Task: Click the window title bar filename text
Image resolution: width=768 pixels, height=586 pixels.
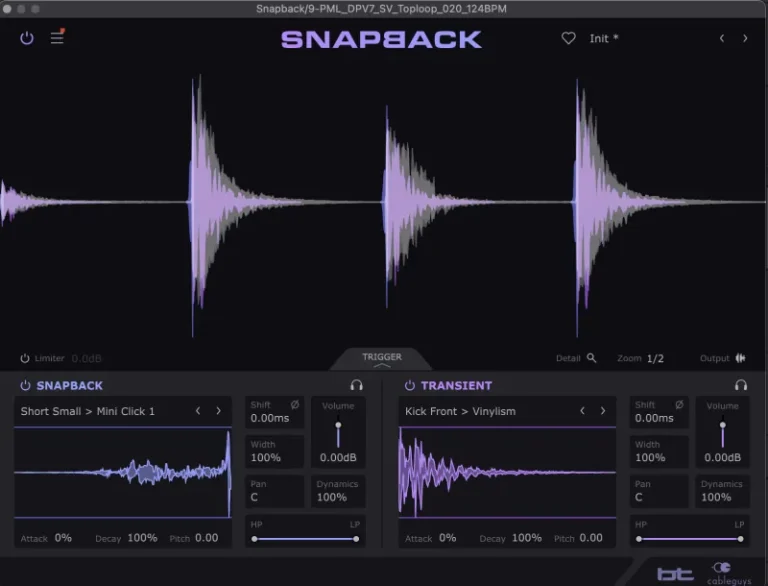Action: tap(382, 9)
